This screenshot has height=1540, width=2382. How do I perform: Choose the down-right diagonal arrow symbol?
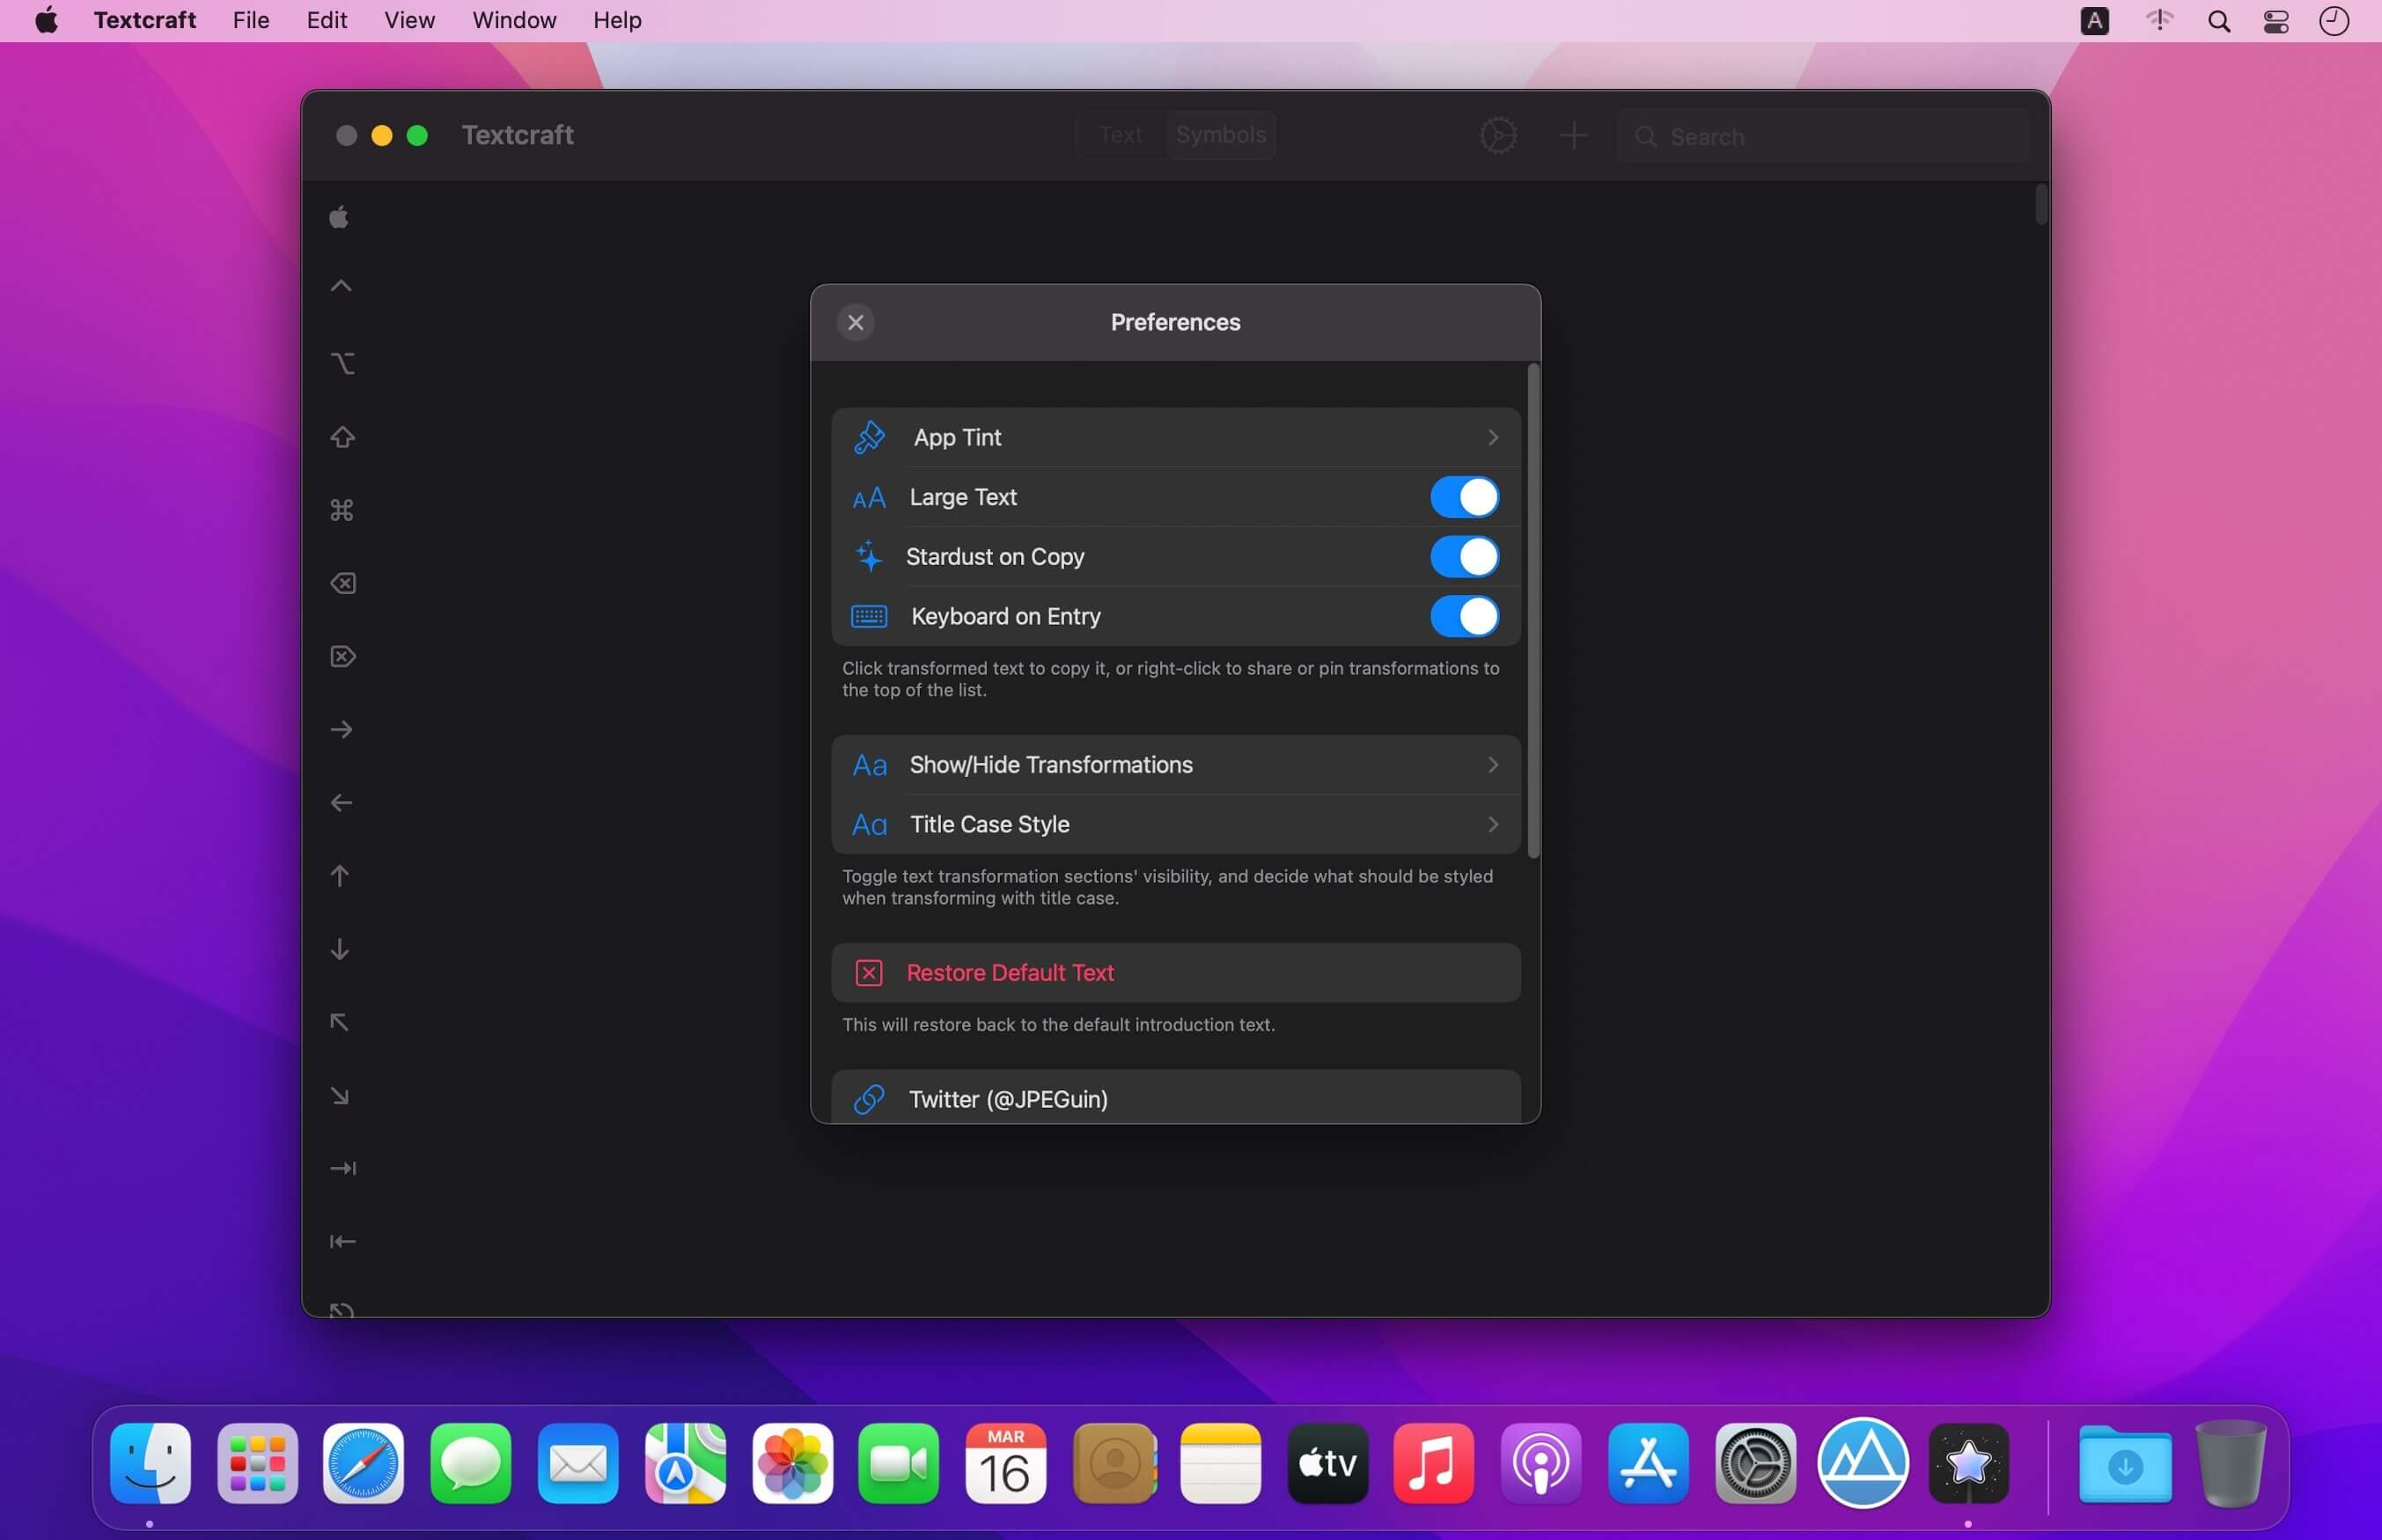pos(340,1096)
